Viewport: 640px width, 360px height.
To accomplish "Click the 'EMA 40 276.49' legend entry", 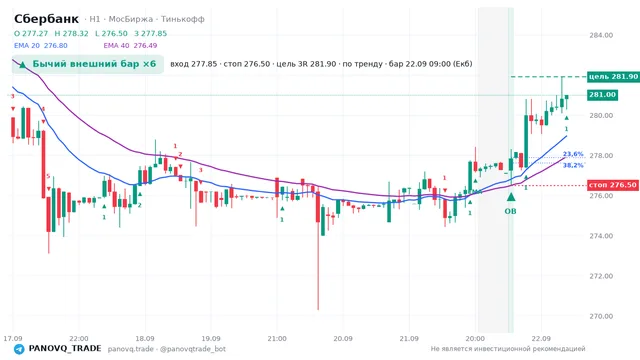I will [x=130, y=45].
